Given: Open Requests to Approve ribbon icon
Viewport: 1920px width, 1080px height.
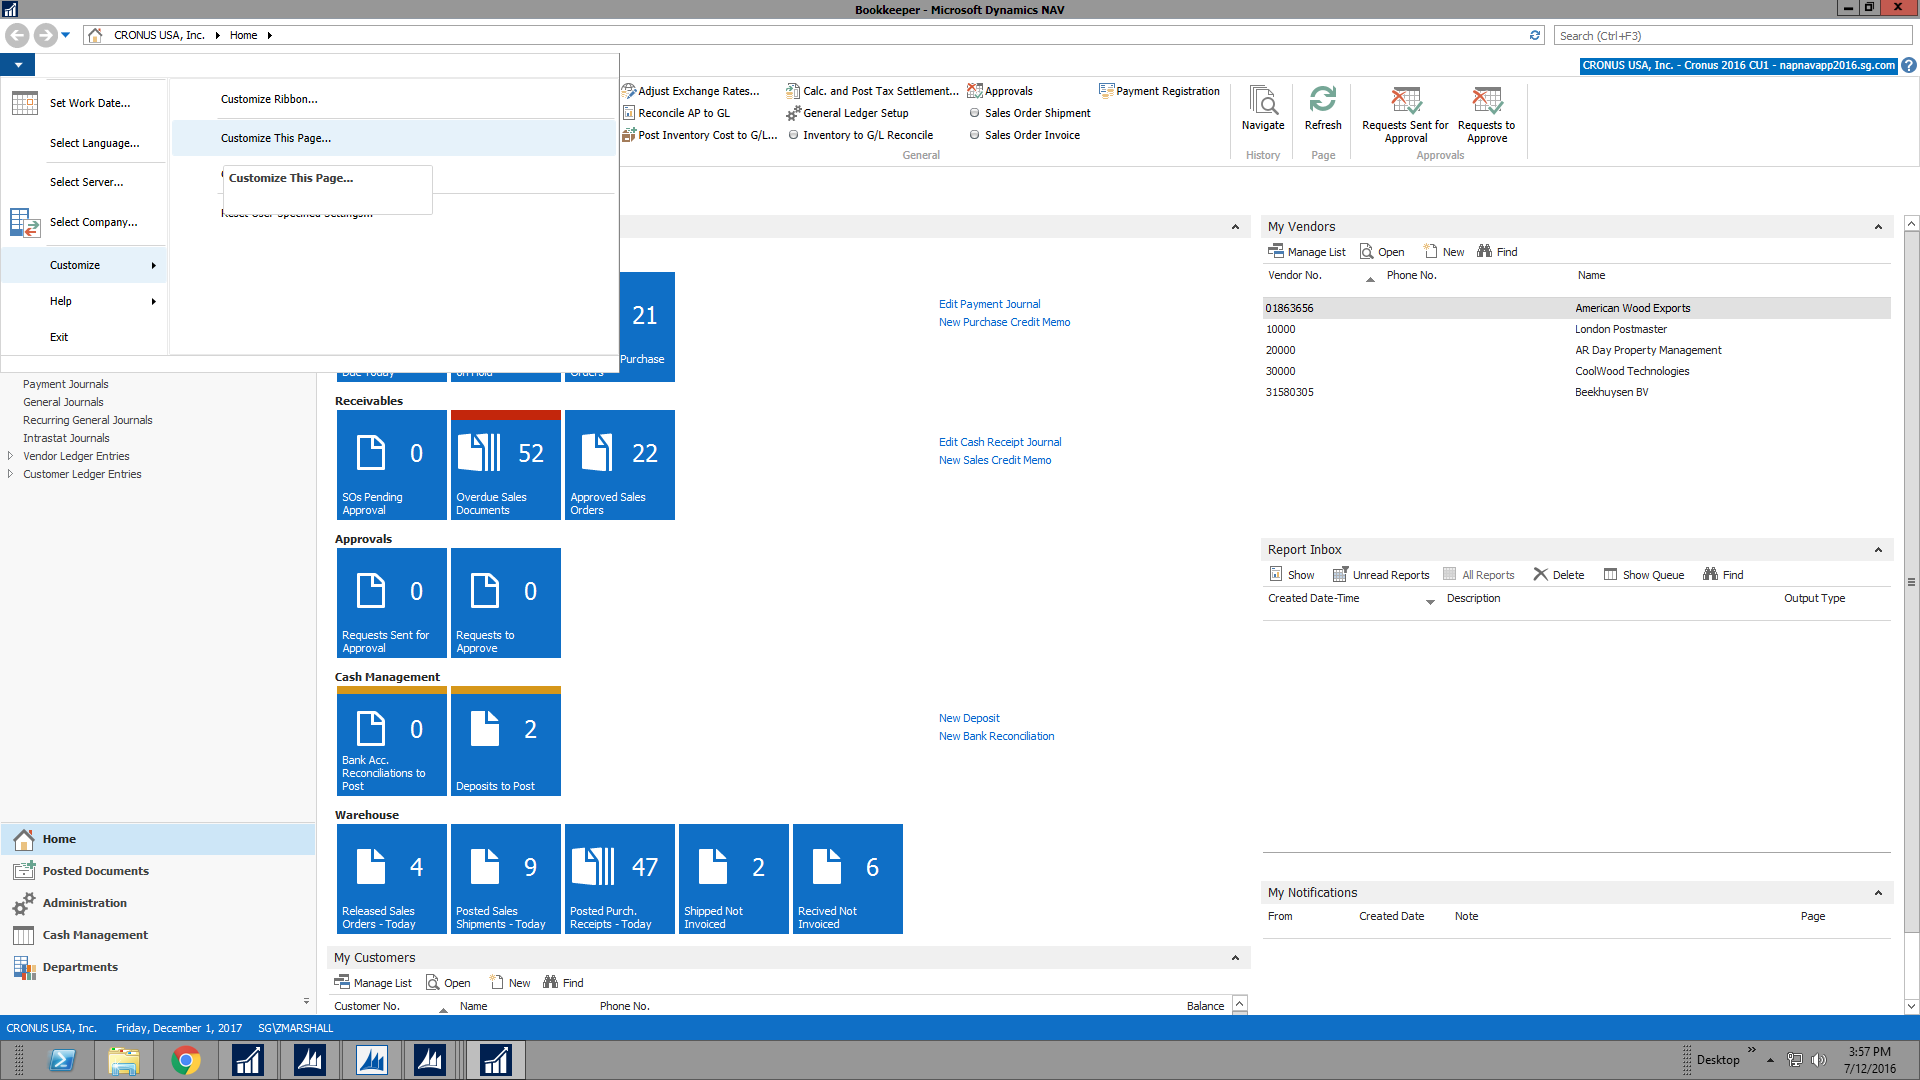Looking at the screenshot, I should 1486,101.
